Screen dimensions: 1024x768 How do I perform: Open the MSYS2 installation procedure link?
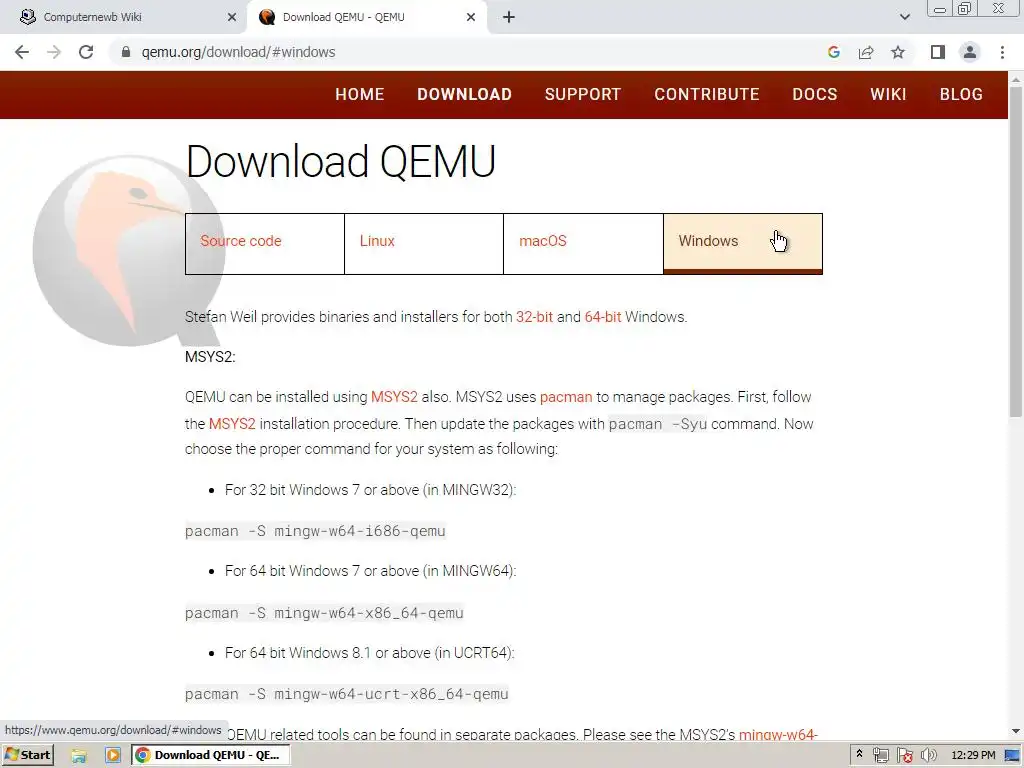coord(232,424)
